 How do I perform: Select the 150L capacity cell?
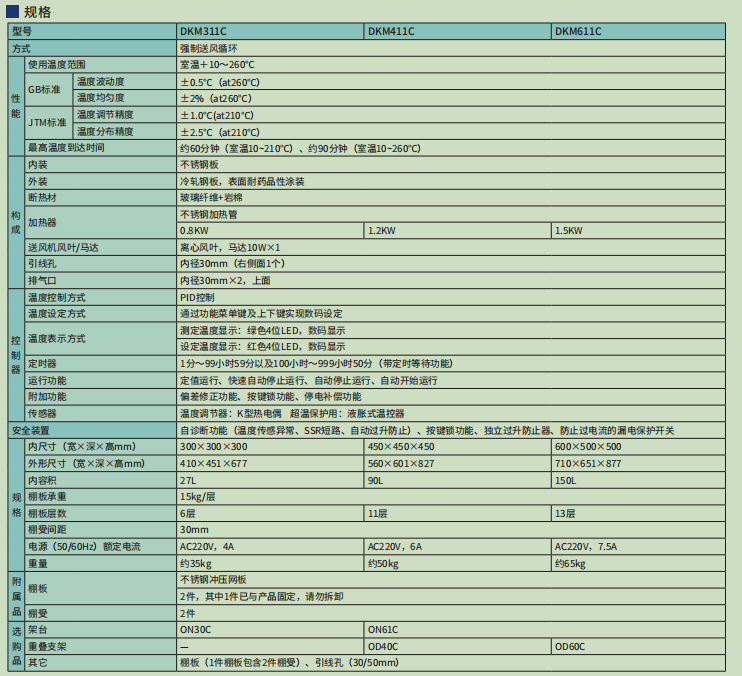click(638, 481)
